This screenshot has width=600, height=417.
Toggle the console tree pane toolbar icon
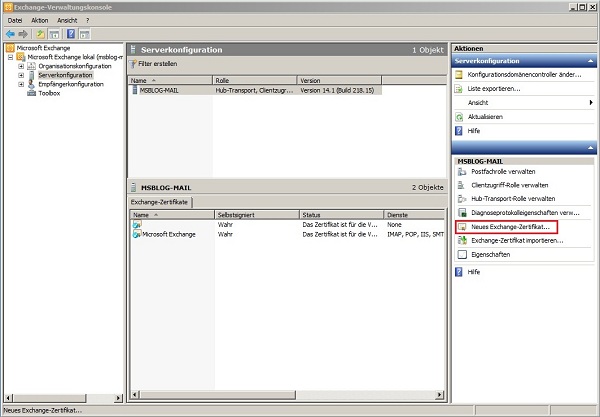click(54, 34)
